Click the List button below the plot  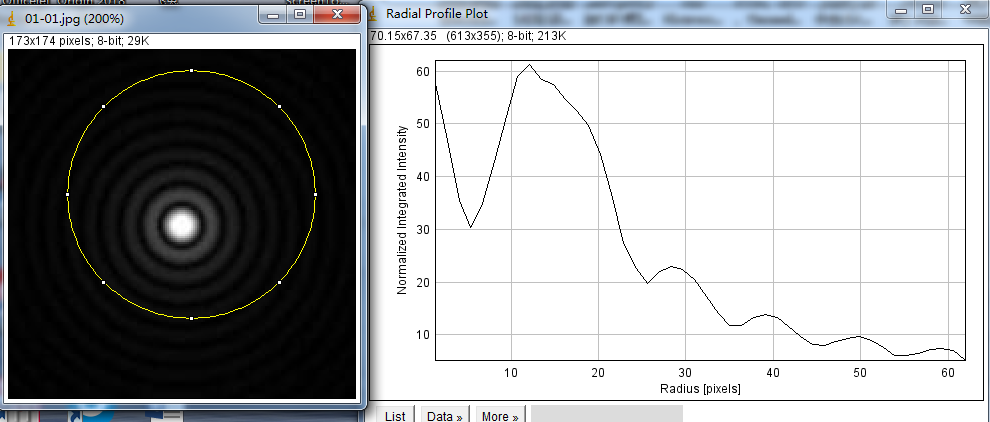click(395, 415)
